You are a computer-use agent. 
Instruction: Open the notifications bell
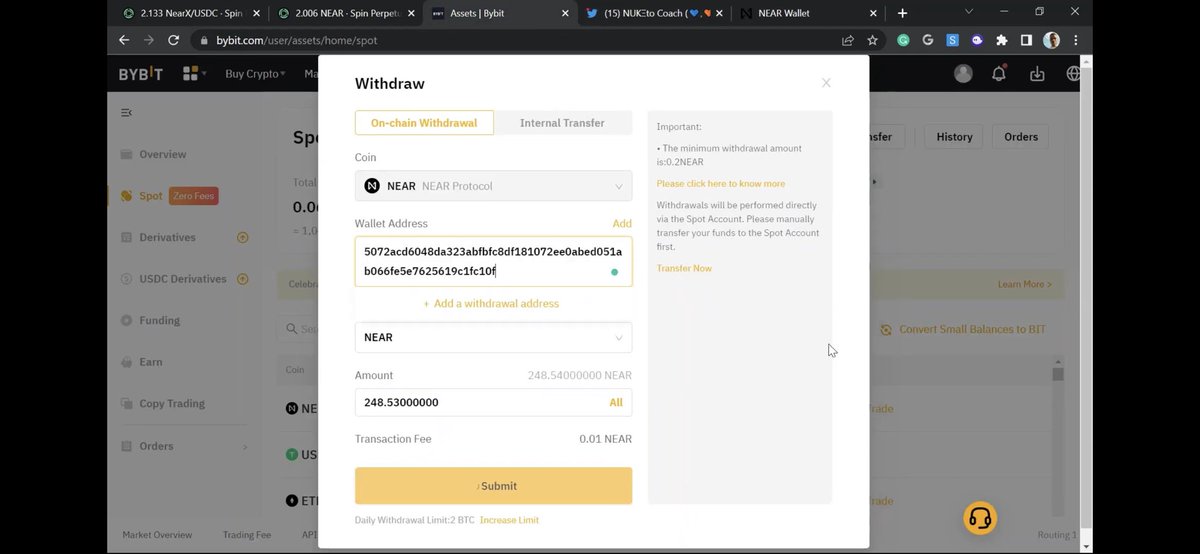tap(999, 73)
